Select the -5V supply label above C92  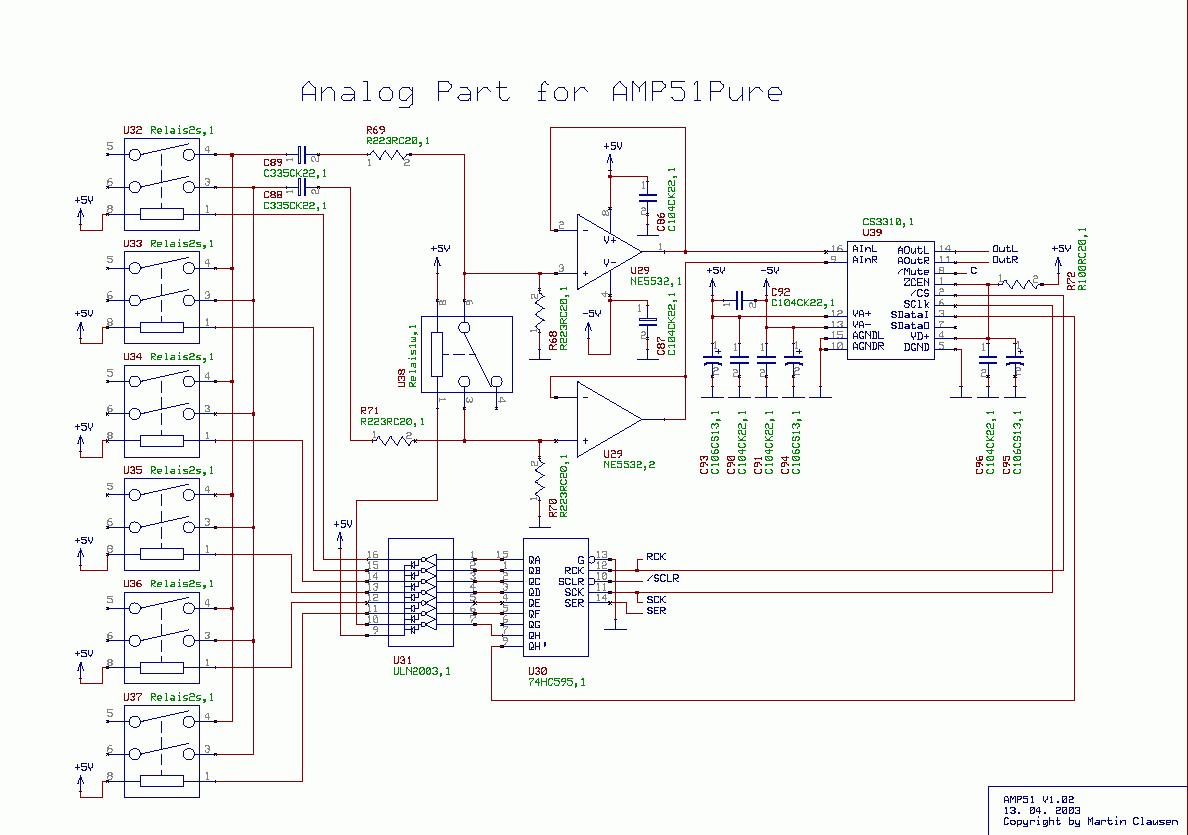768,271
